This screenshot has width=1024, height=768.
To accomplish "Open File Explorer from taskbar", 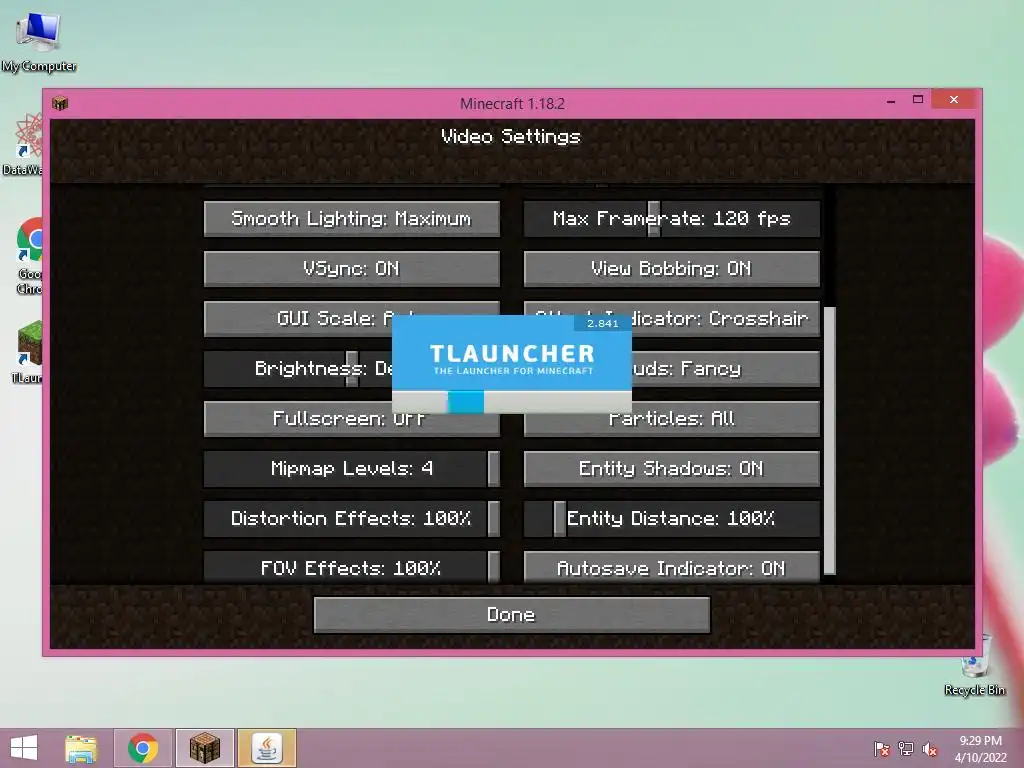I will (x=81, y=748).
